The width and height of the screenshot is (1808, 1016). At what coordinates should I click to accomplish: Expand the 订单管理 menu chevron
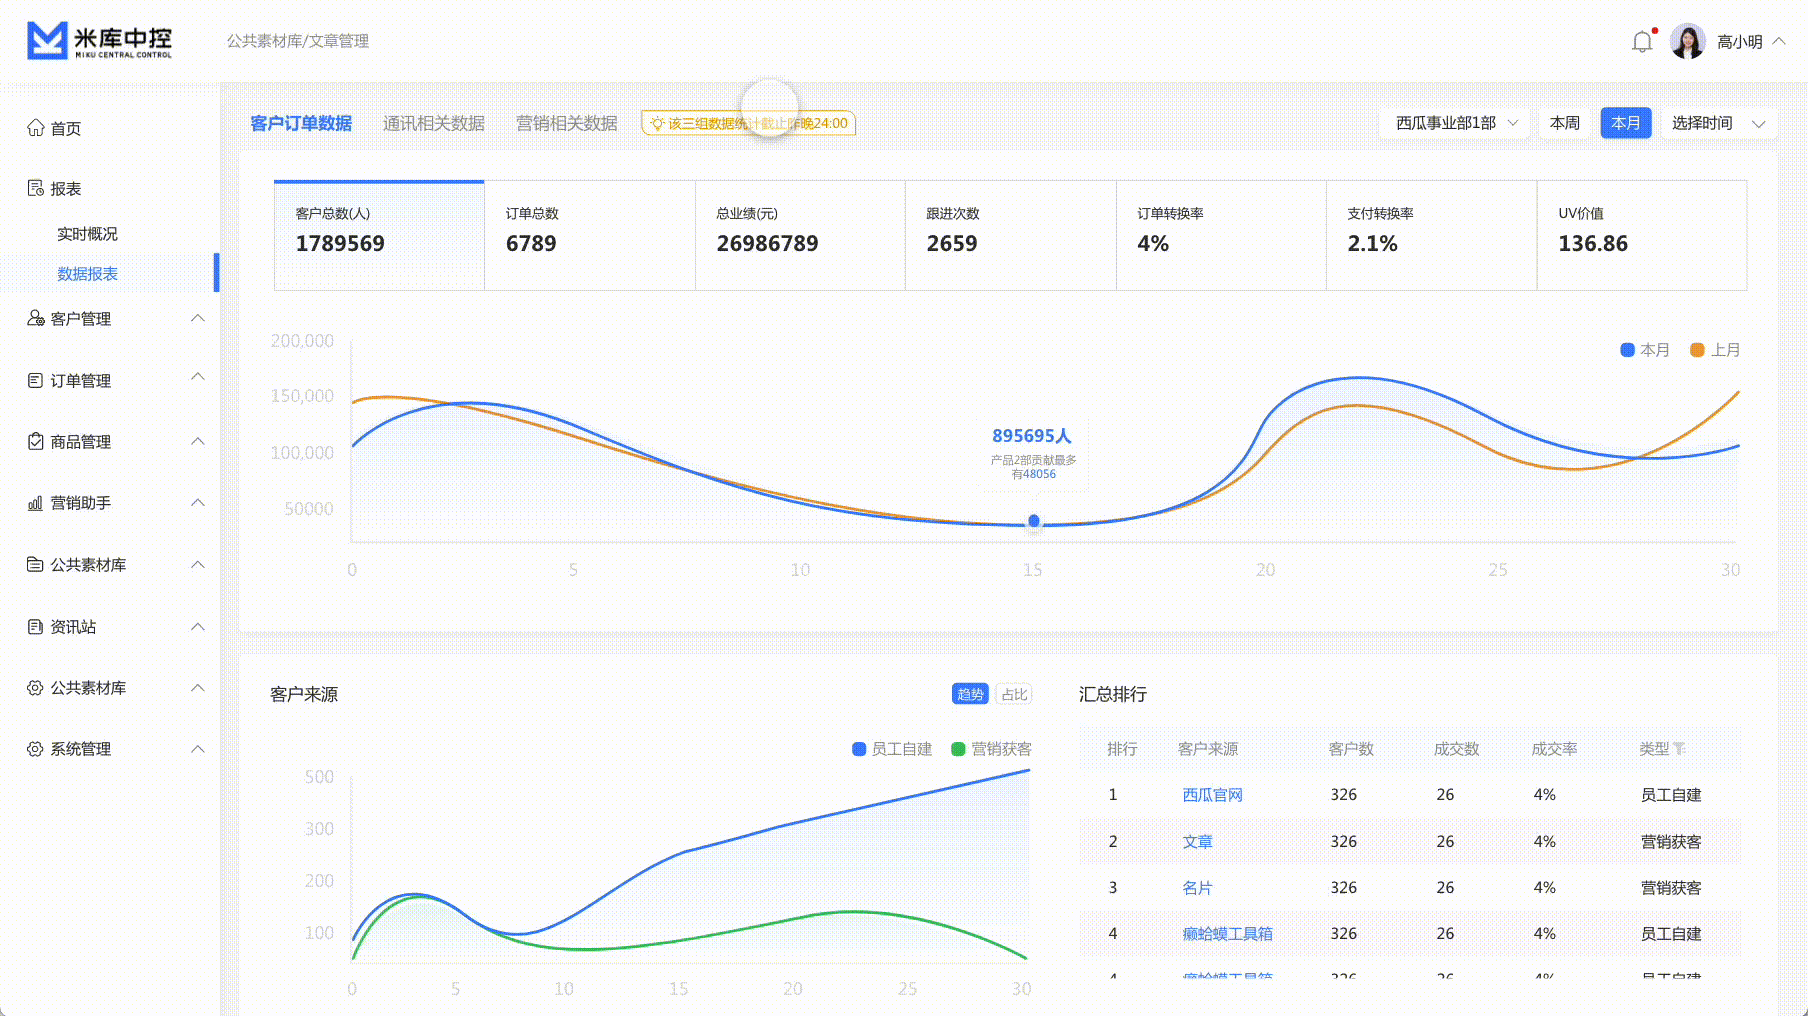coord(198,377)
